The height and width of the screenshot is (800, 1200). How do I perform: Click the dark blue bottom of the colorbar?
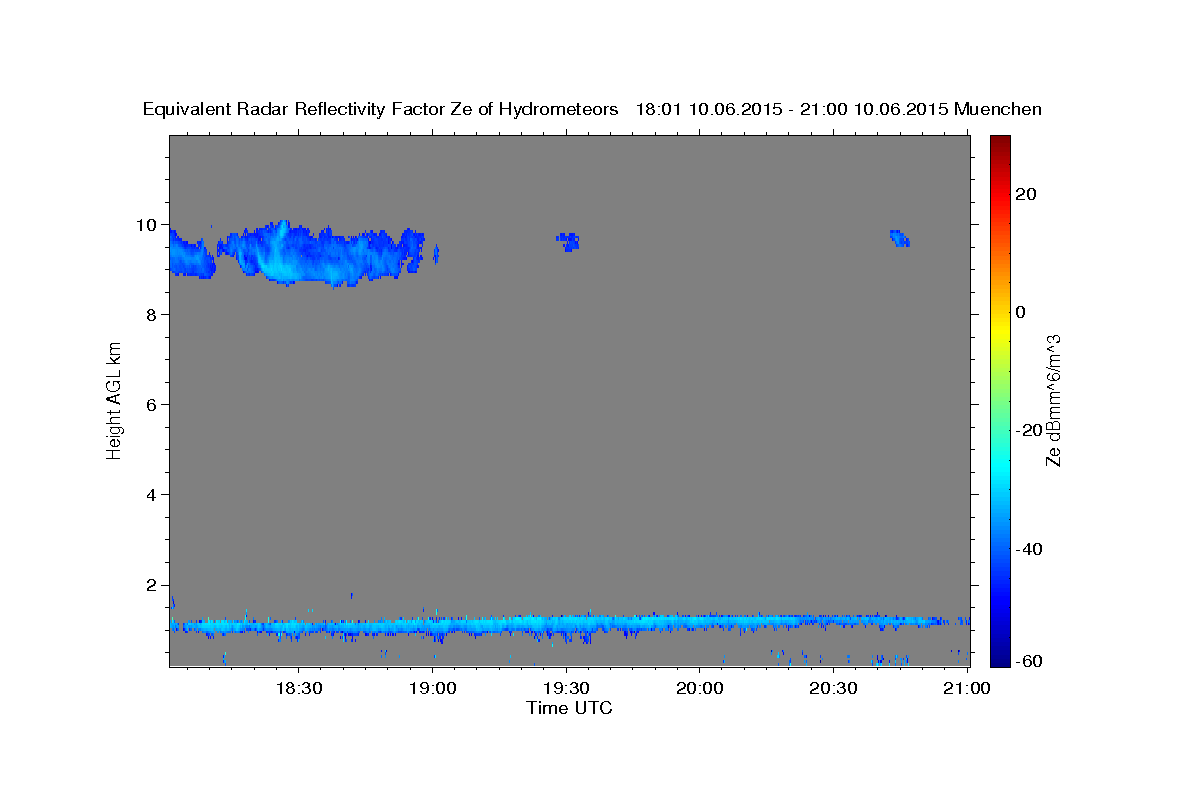999,660
